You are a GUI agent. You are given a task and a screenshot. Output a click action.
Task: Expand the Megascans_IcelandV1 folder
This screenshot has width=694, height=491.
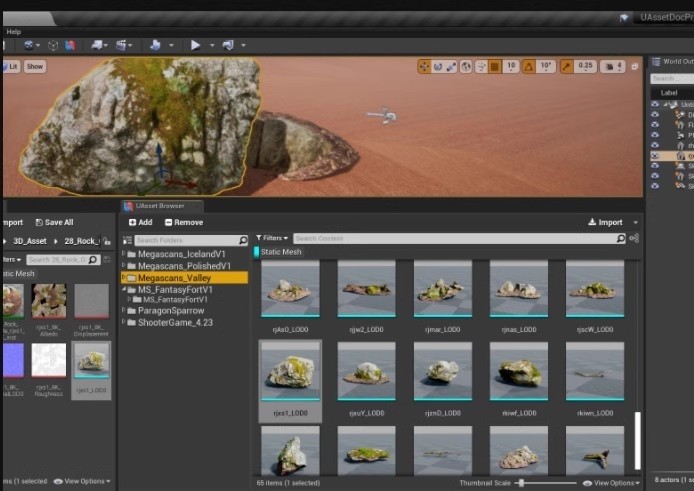[x=124, y=254]
